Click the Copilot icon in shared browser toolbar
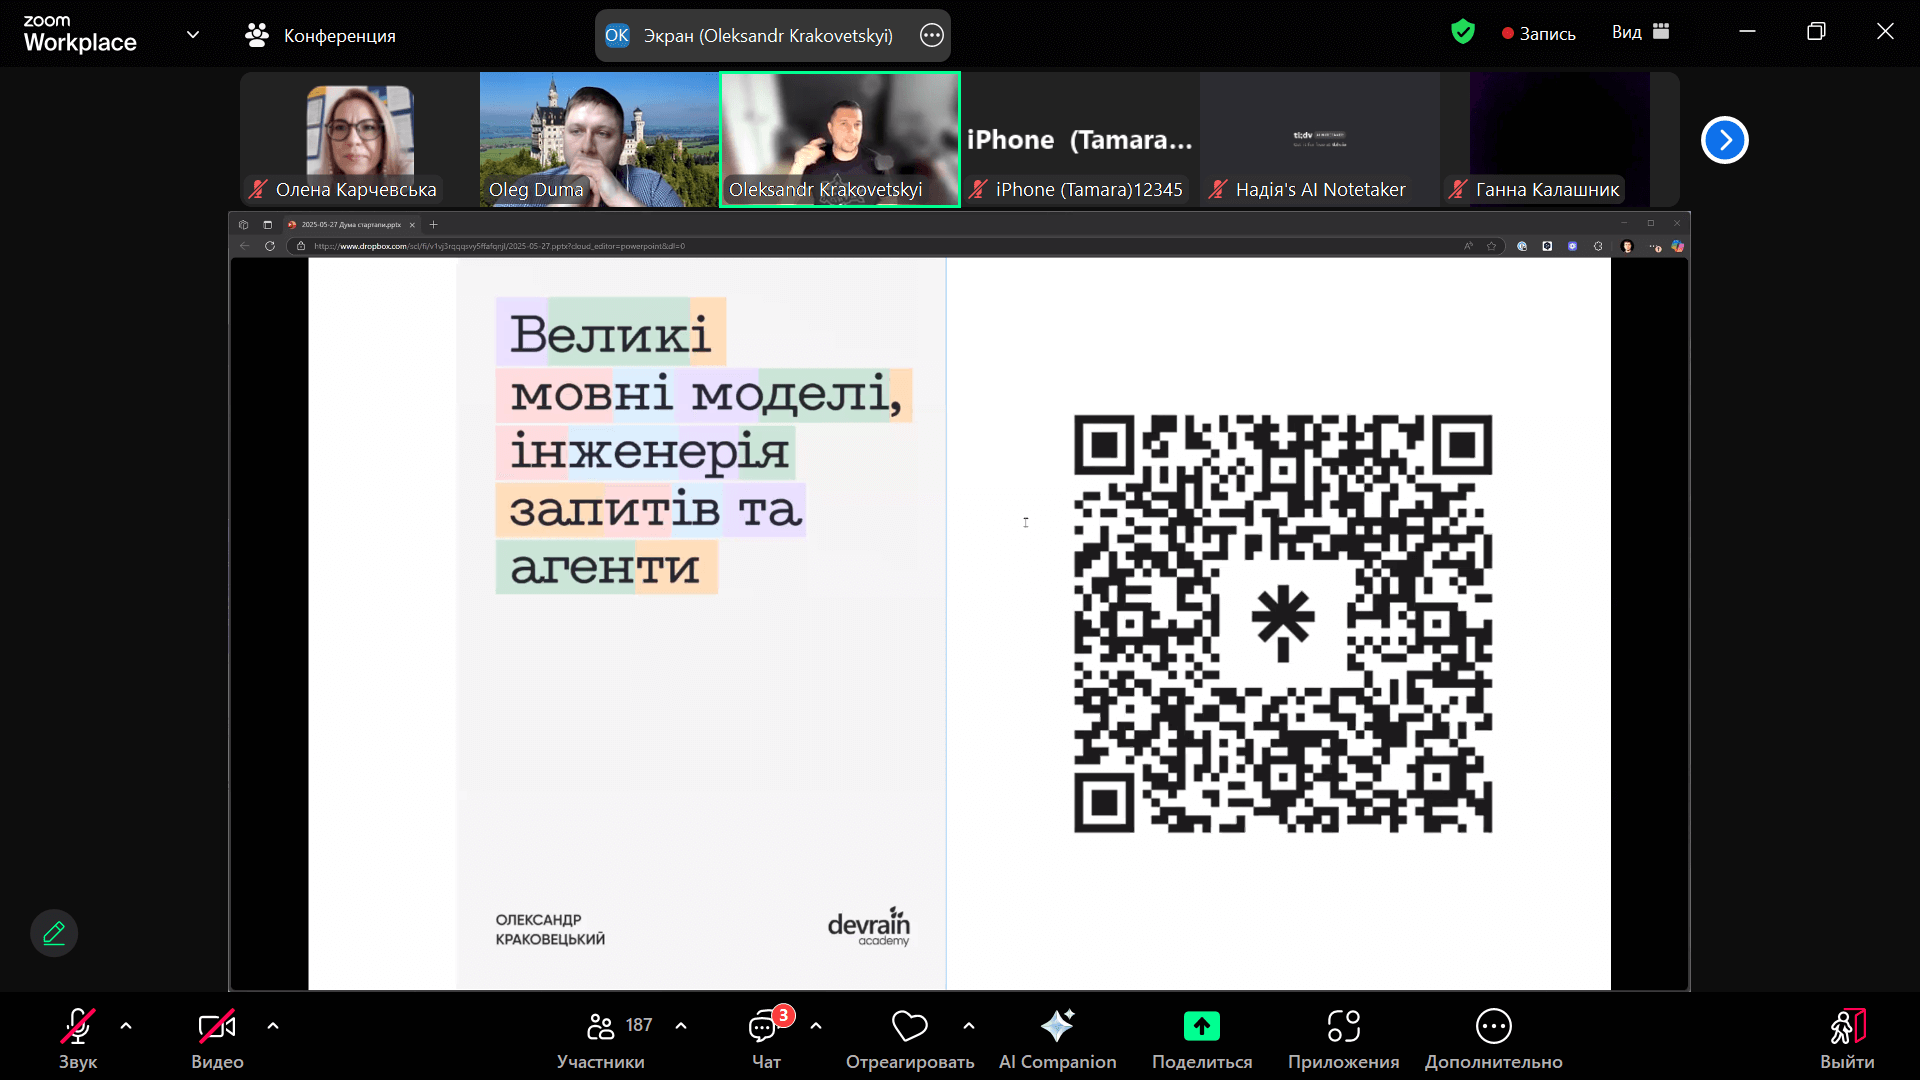This screenshot has width=1920, height=1080. coord(1678,246)
